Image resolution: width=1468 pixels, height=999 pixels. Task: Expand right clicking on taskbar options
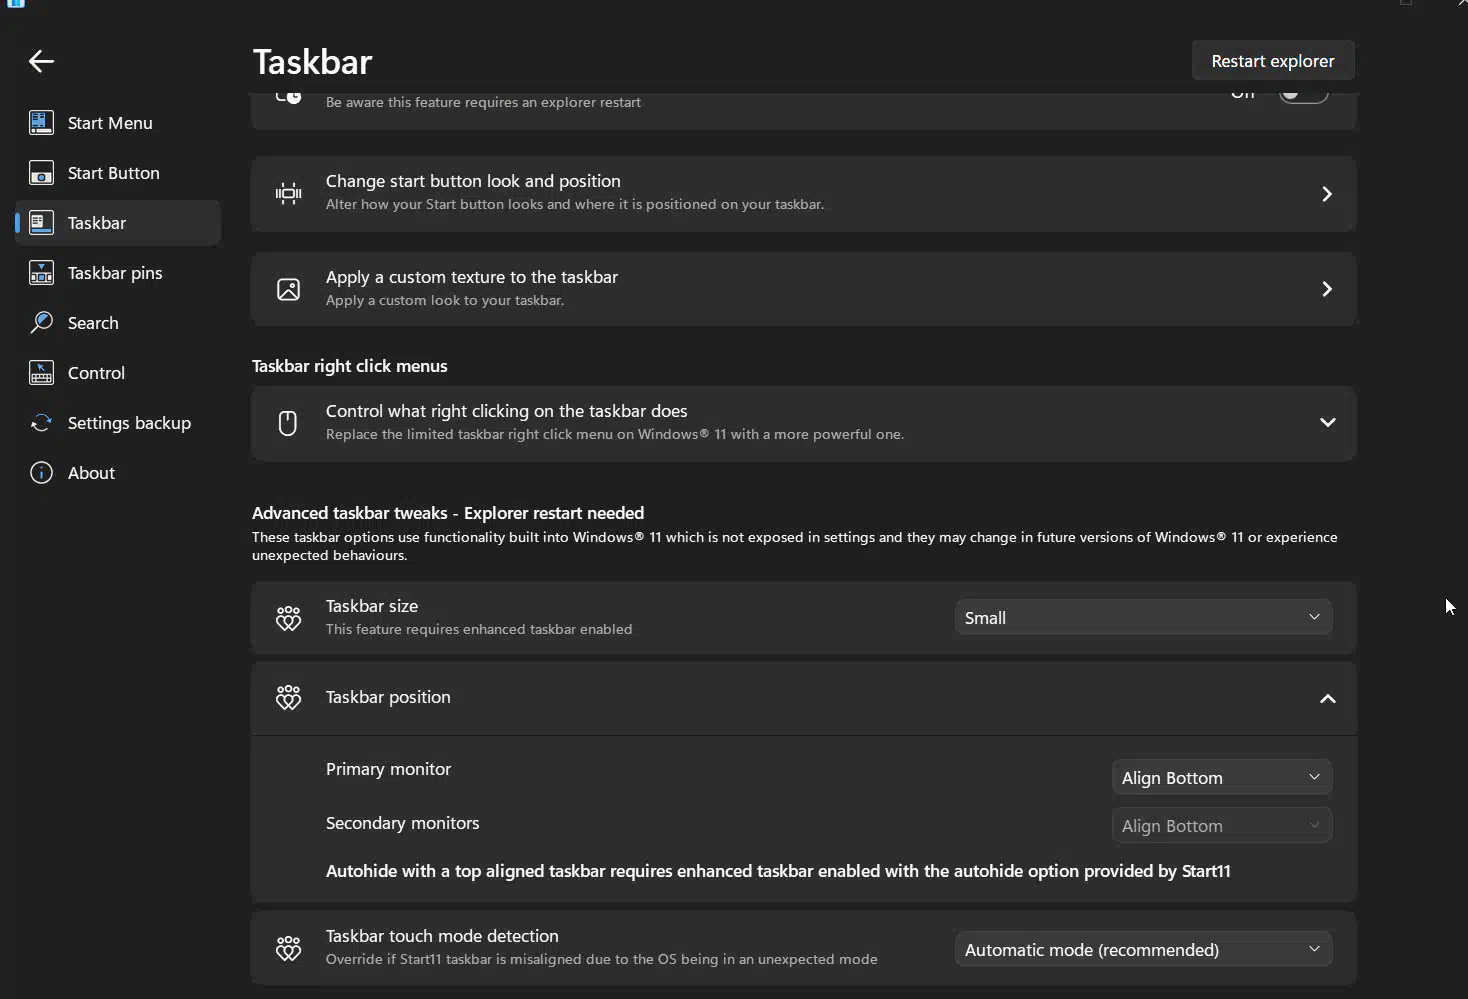(x=1328, y=423)
